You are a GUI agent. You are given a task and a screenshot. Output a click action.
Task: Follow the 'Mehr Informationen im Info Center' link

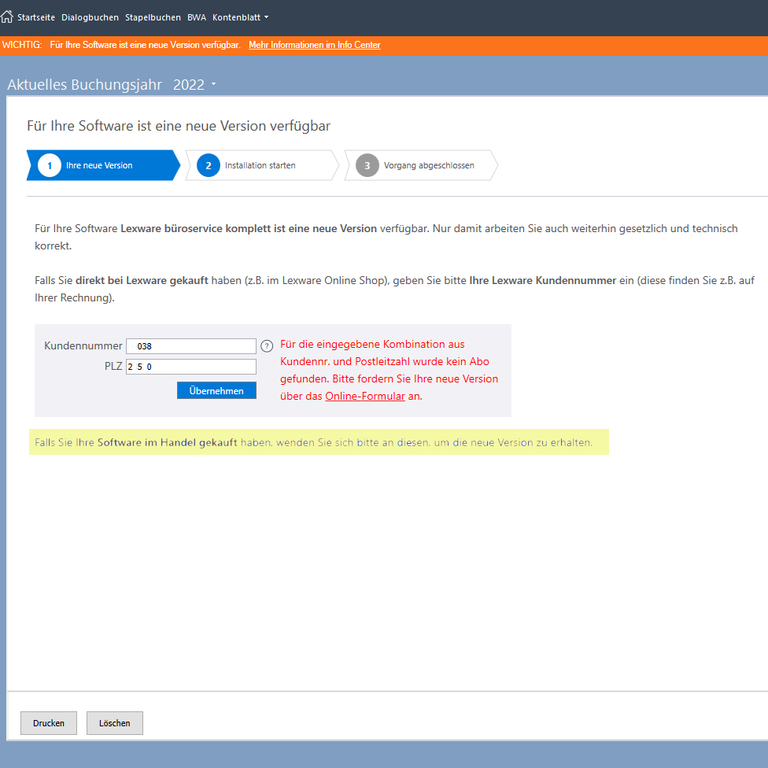314,45
